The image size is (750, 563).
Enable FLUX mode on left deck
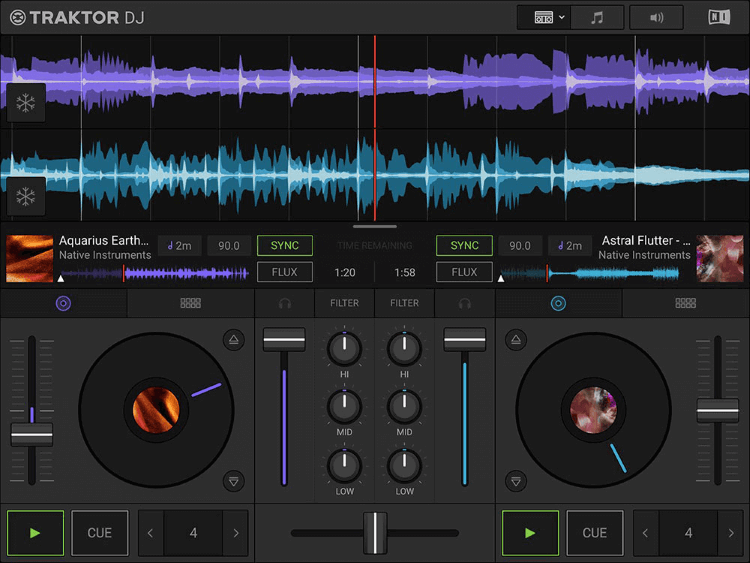(x=285, y=272)
